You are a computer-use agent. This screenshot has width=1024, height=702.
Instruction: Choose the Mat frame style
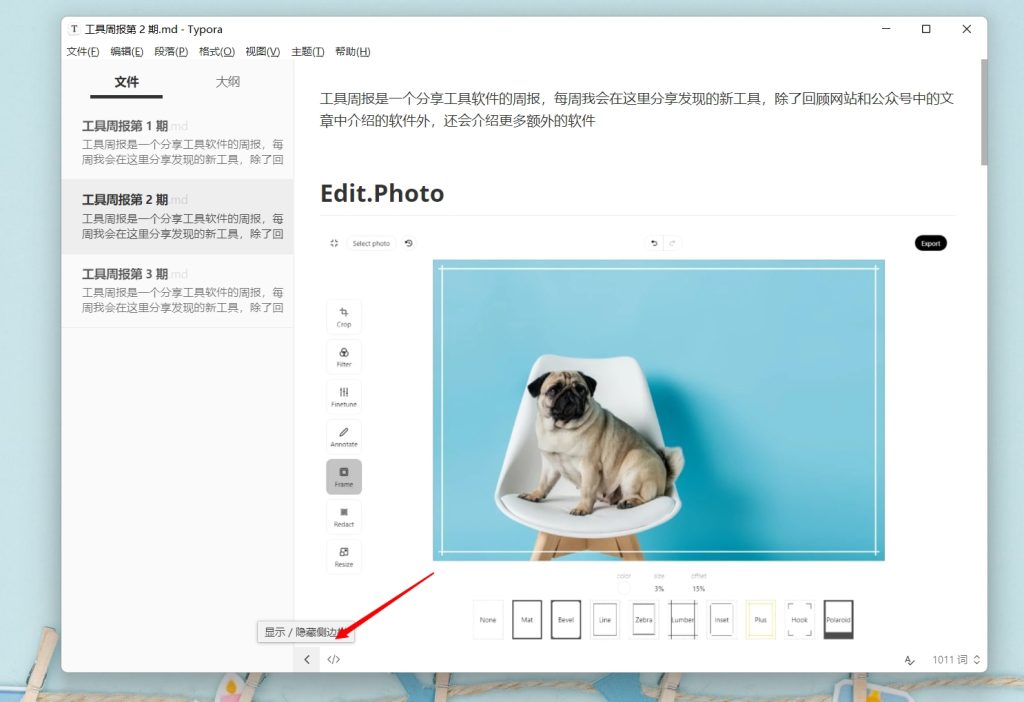tap(527, 620)
